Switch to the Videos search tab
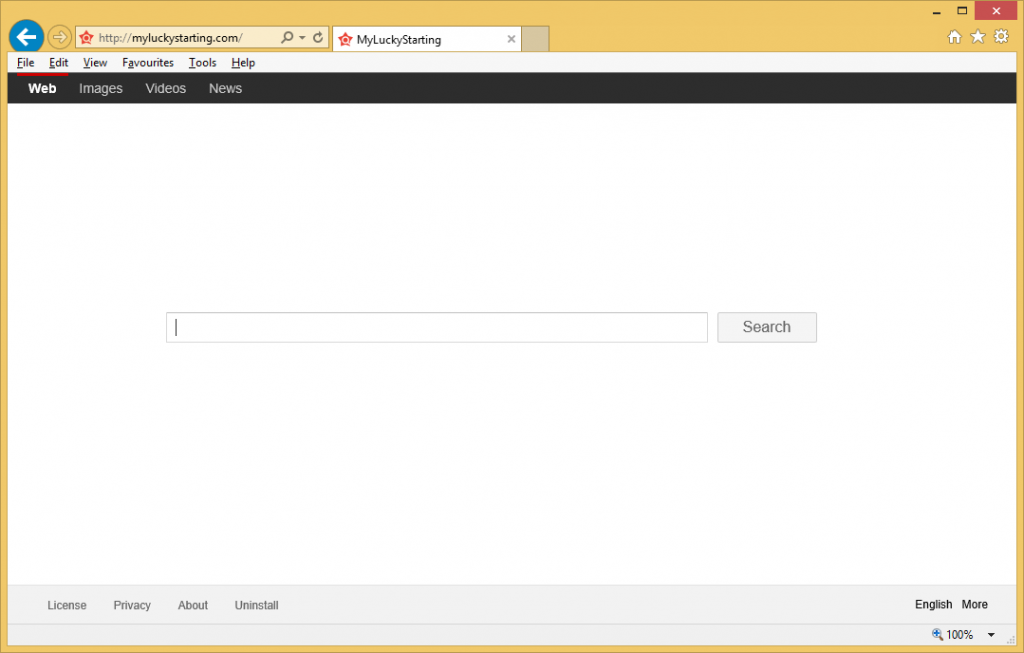This screenshot has width=1024, height=653. [165, 89]
